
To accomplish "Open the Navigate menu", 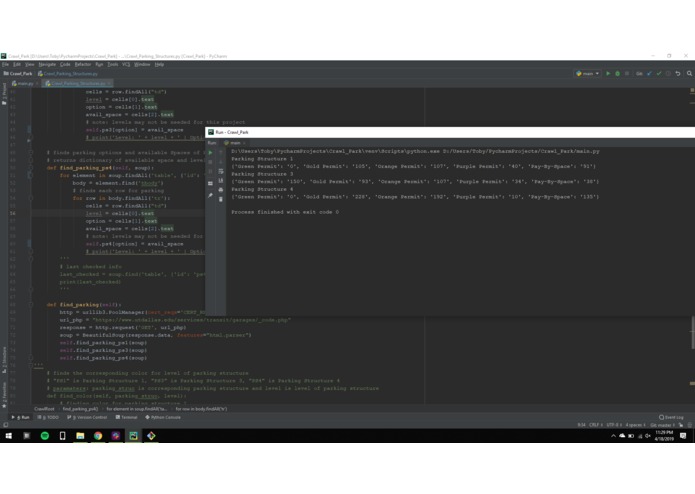I will 47,65.
